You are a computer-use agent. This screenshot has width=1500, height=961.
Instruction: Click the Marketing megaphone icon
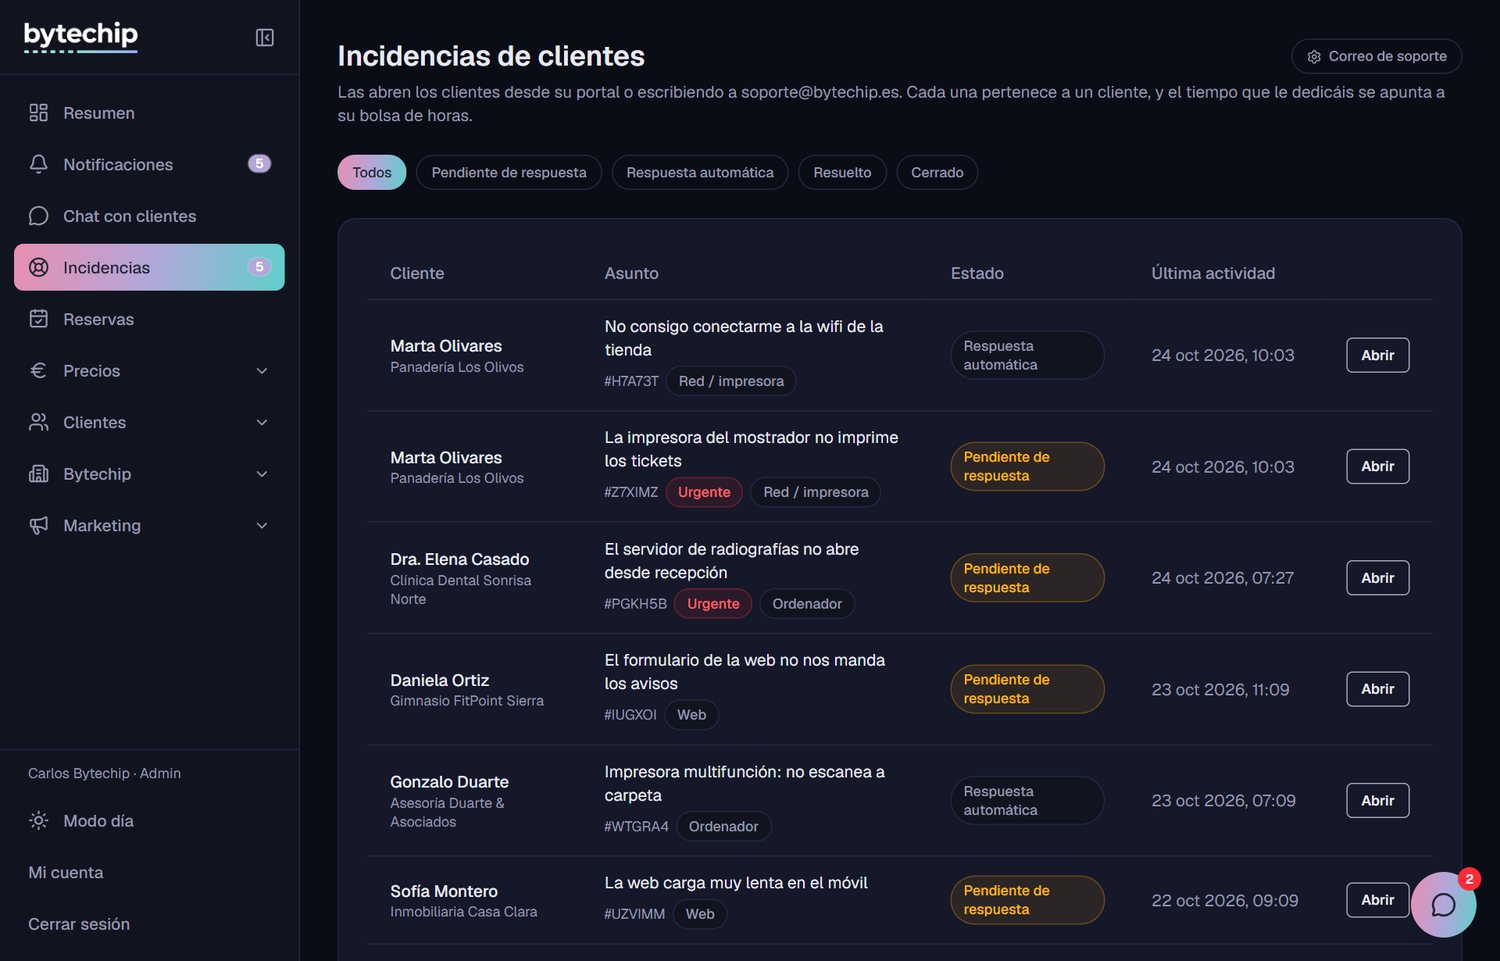[x=39, y=525]
